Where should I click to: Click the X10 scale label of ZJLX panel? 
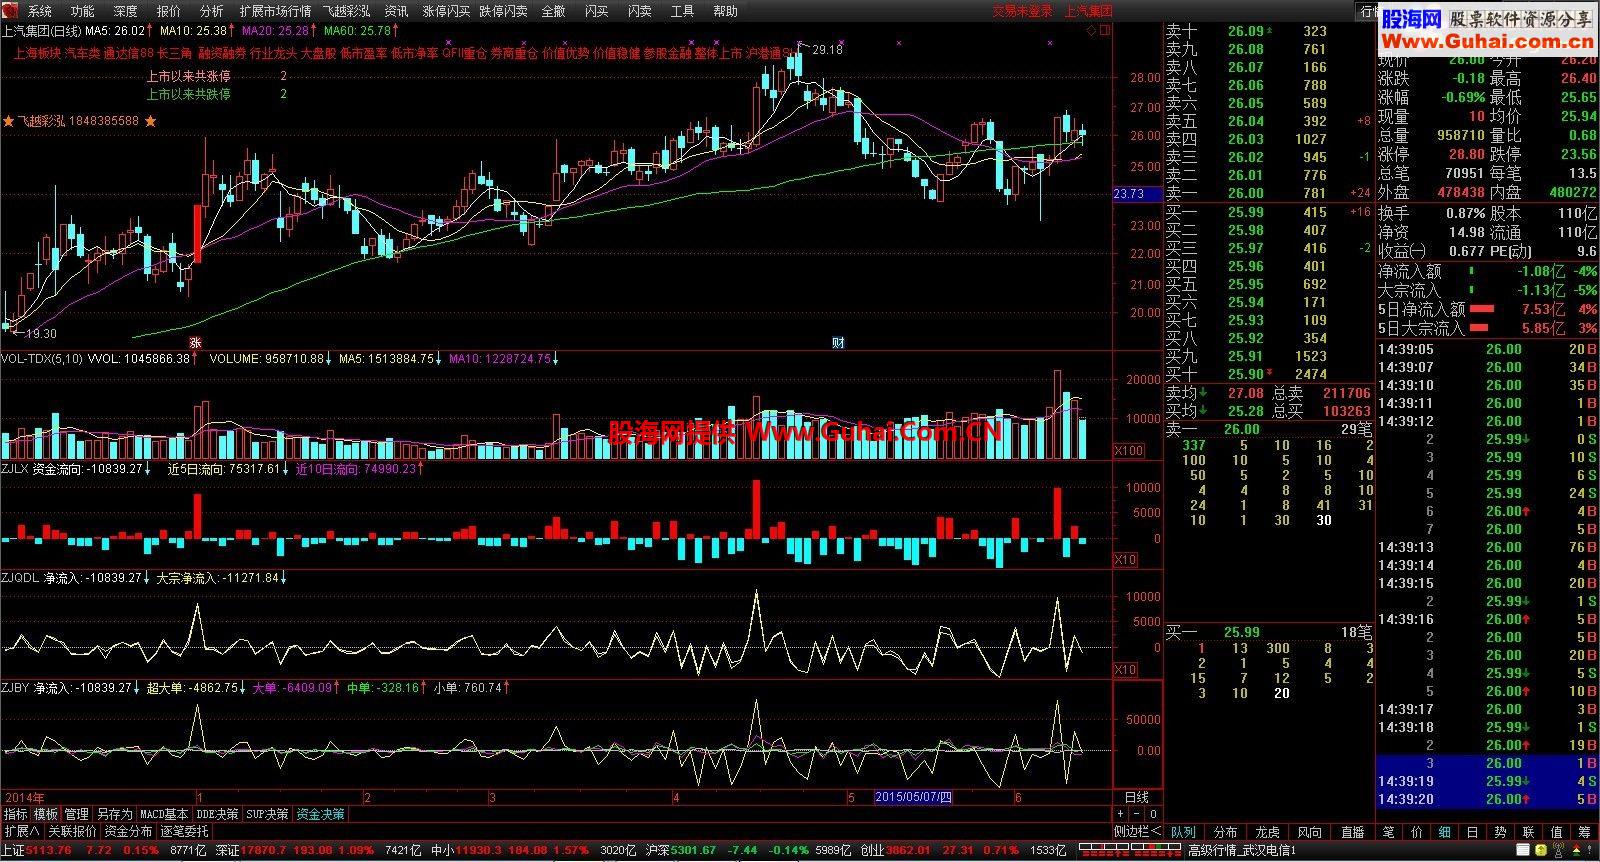point(1125,560)
